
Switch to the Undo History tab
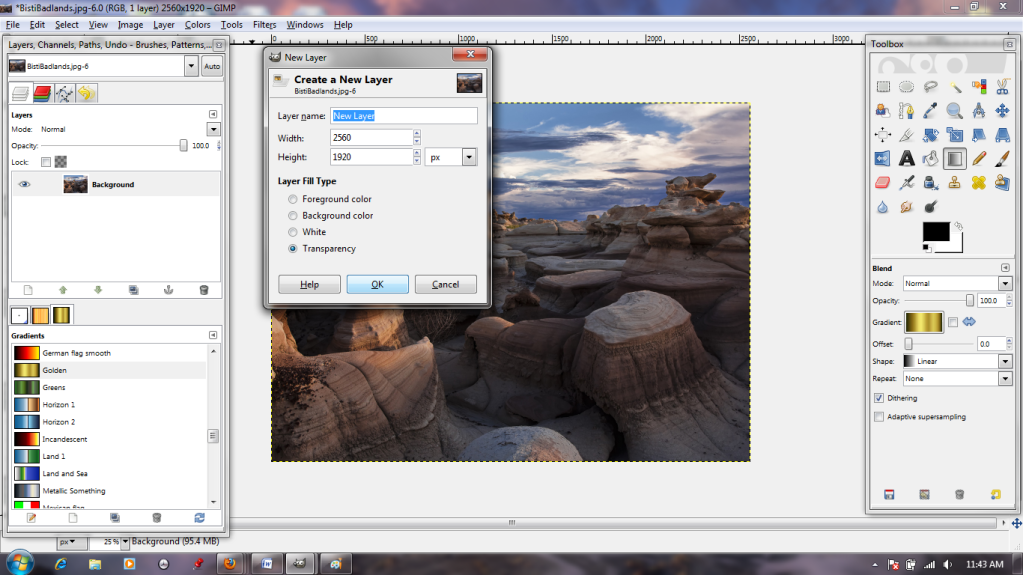86,93
